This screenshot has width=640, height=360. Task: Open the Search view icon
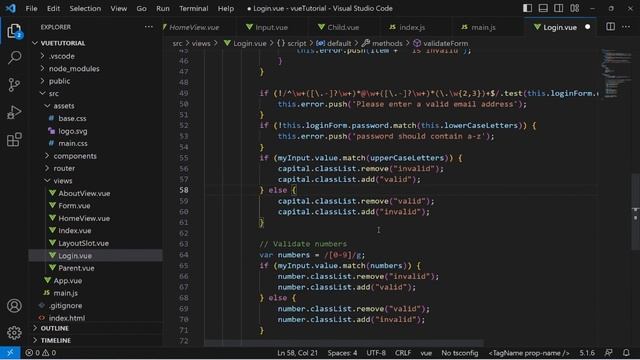point(14,58)
